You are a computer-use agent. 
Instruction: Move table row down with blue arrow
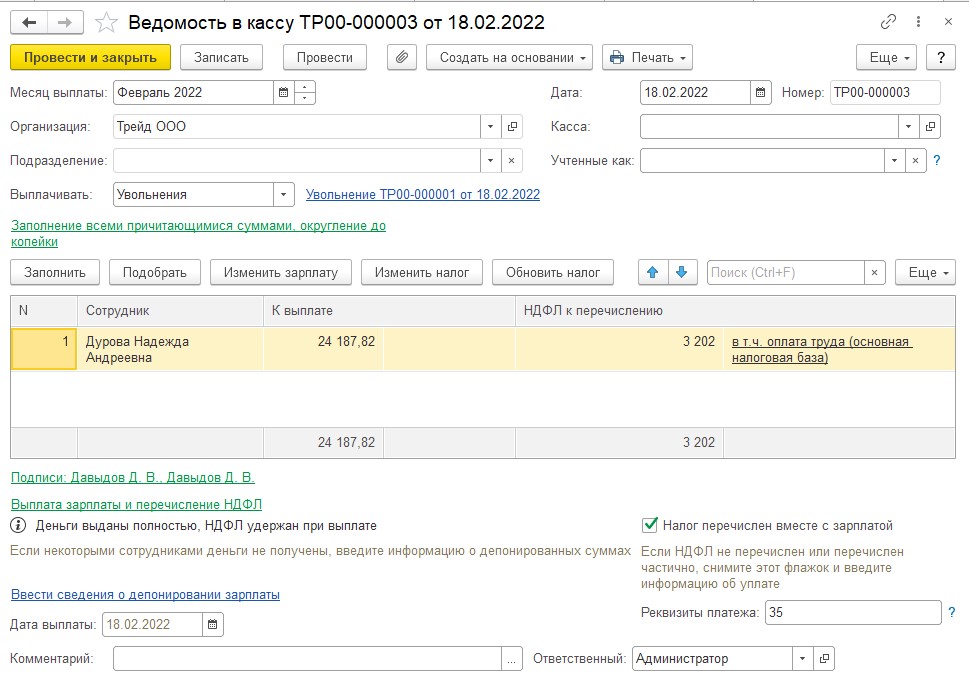click(682, 273)
